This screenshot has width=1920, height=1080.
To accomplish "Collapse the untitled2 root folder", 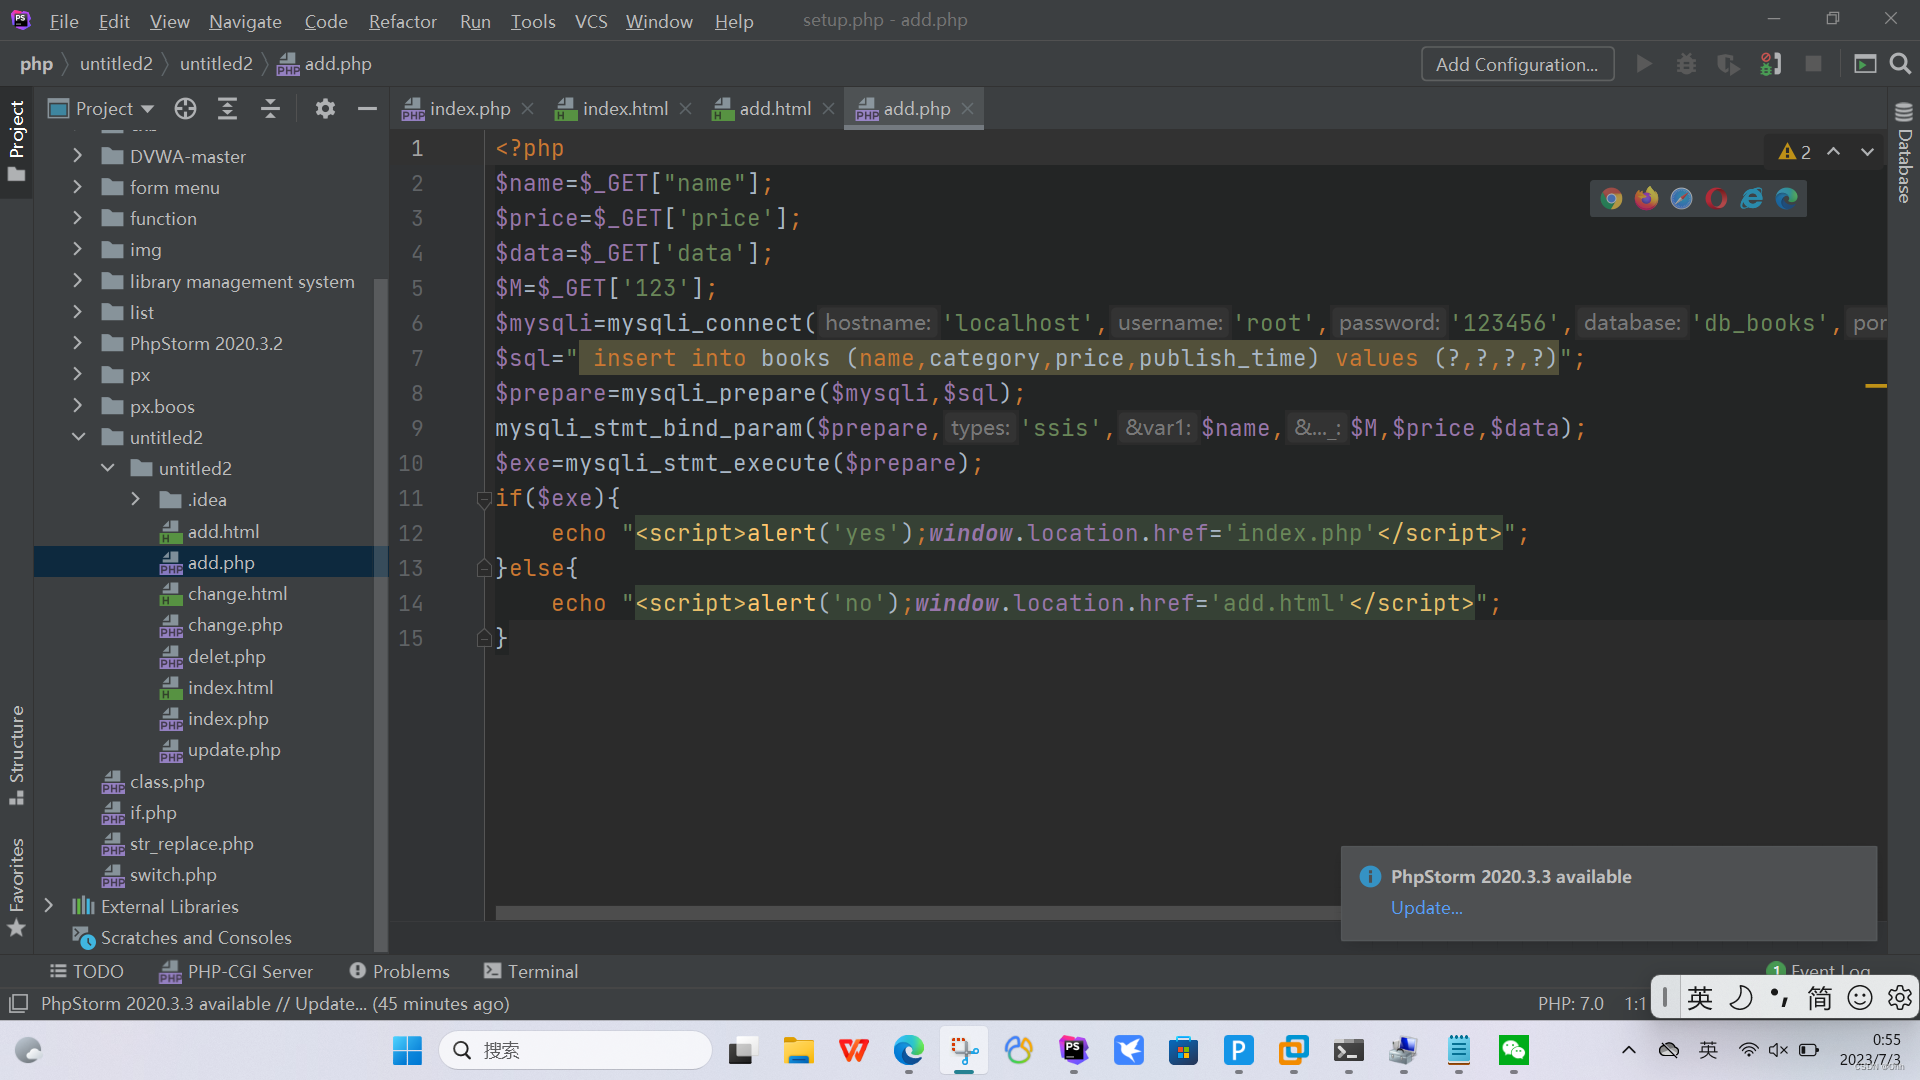I will coord(78,437).
